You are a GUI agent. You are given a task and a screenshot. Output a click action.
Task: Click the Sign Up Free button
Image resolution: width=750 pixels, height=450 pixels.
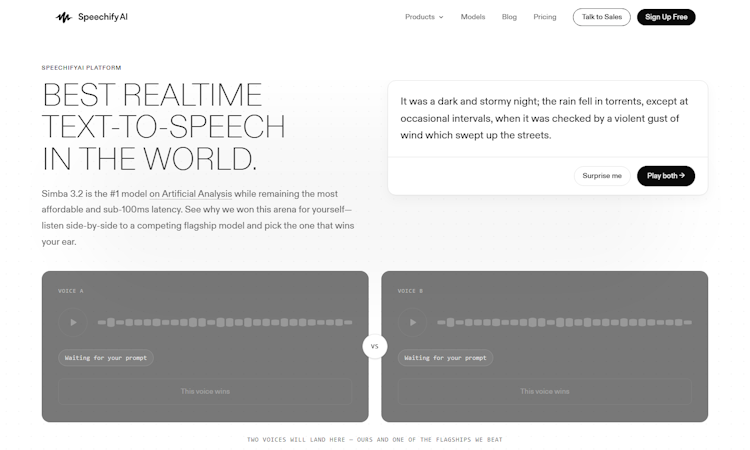[x=666, y=17]
